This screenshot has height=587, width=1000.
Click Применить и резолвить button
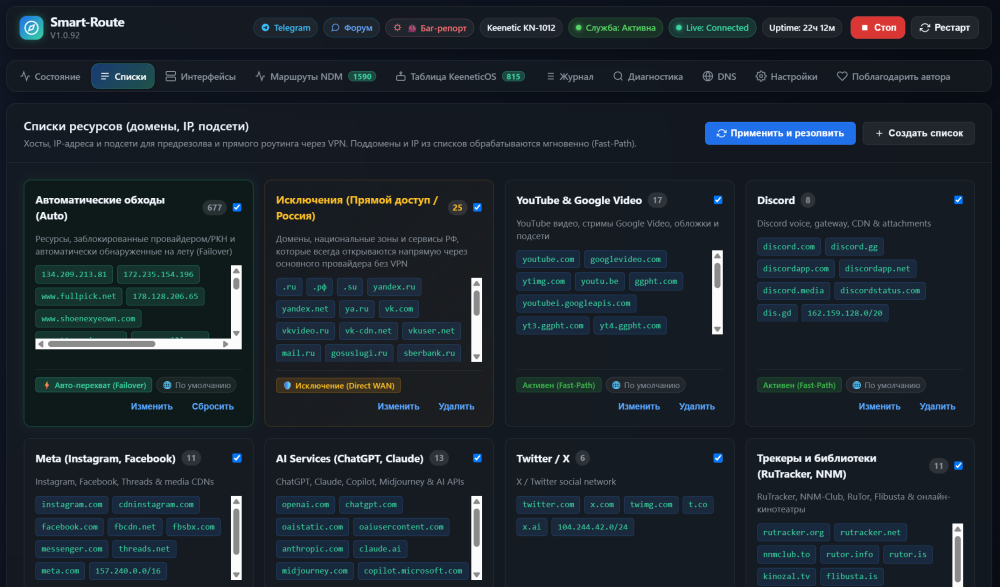[x=780, y=133]
